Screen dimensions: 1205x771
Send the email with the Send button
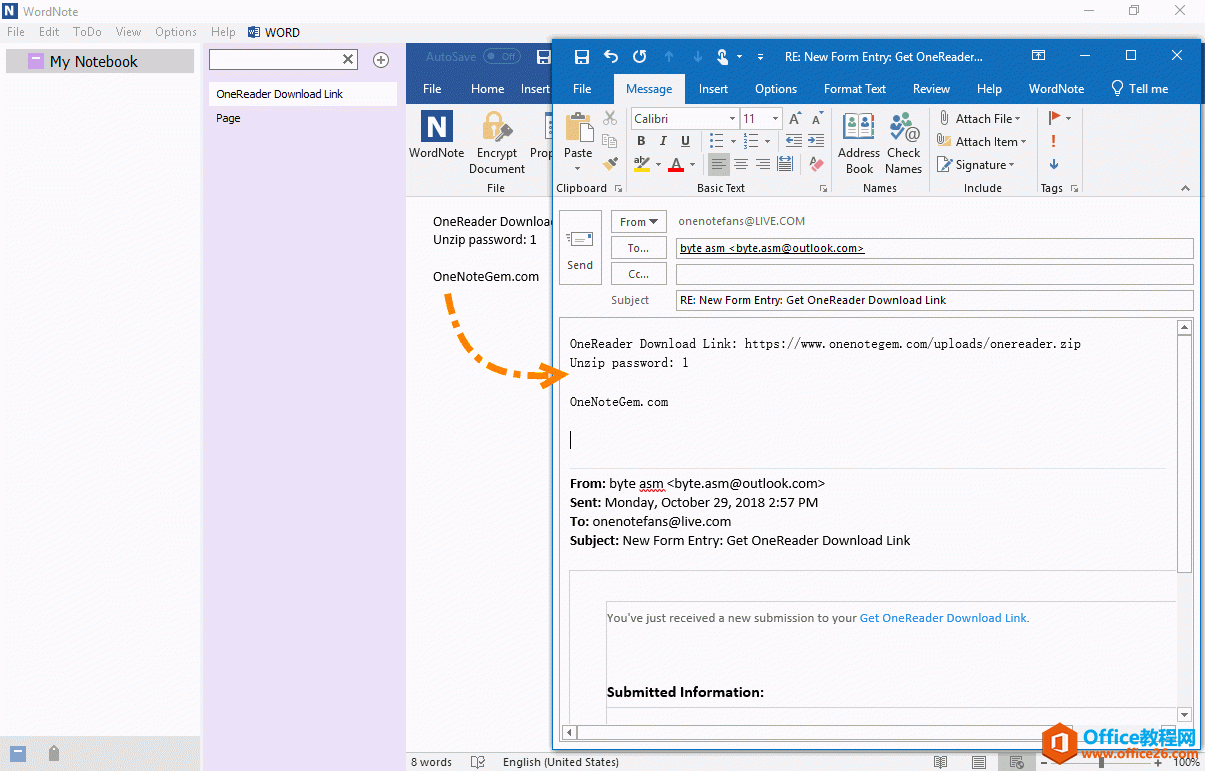pyautogui.click(x=580, y=247)
